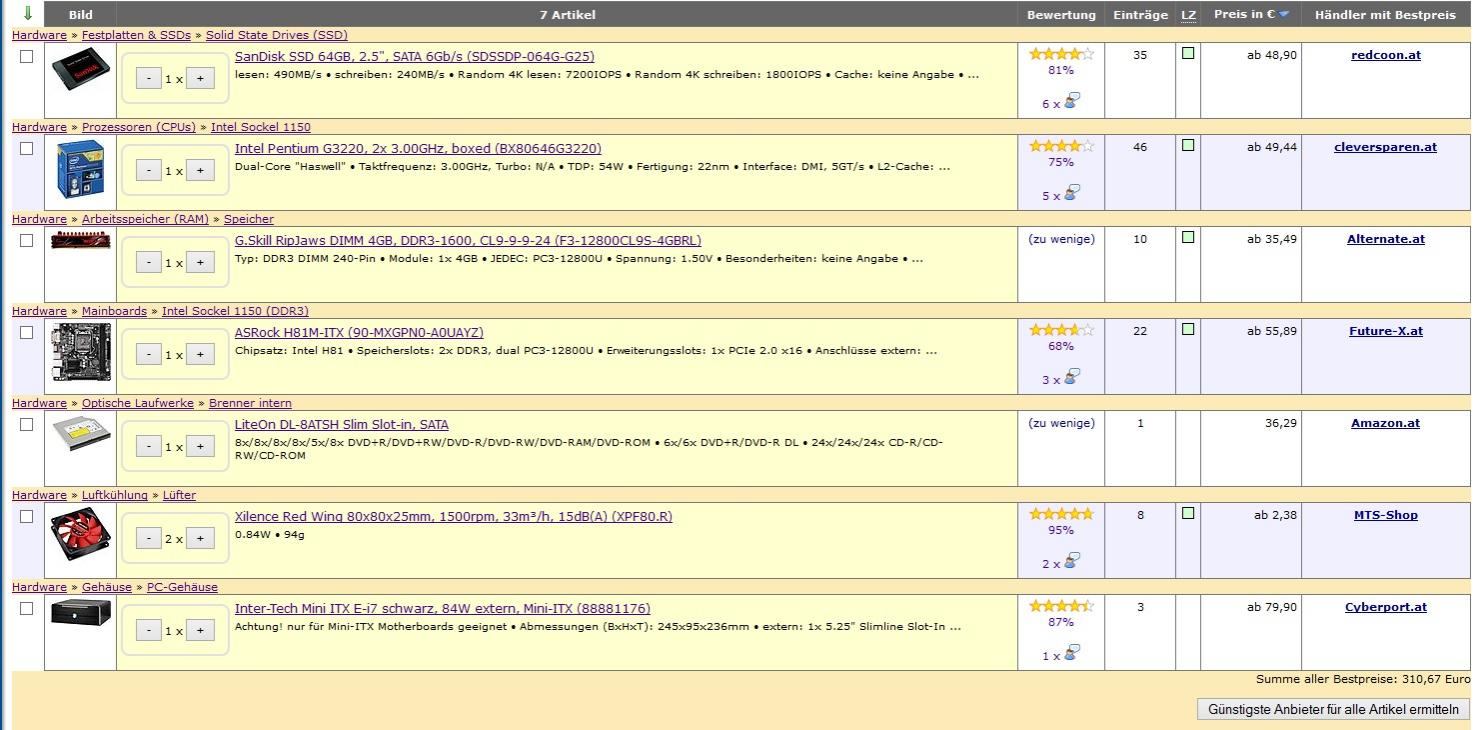This screenshot has height=730, width=1479.
Task: View the Inter-Tech case image
Action: tap(80, 612)
